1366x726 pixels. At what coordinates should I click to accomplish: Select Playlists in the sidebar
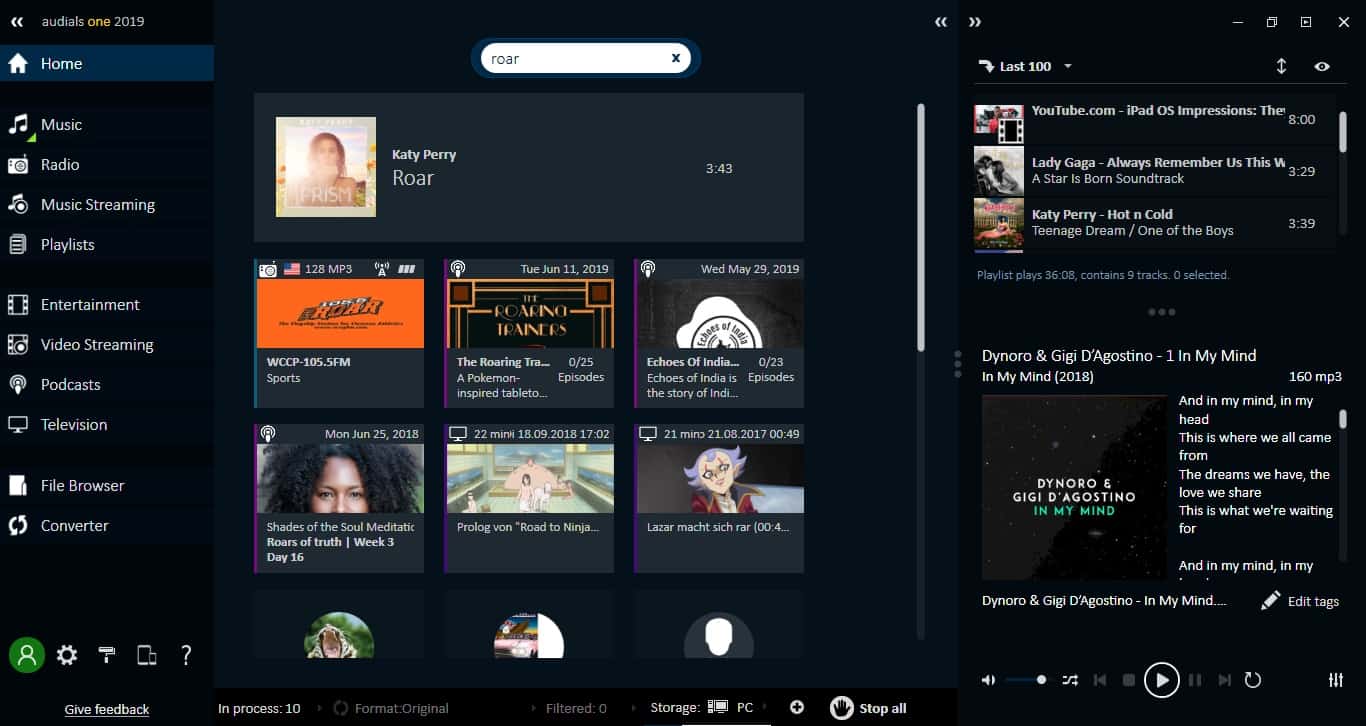tap(106, 245)
